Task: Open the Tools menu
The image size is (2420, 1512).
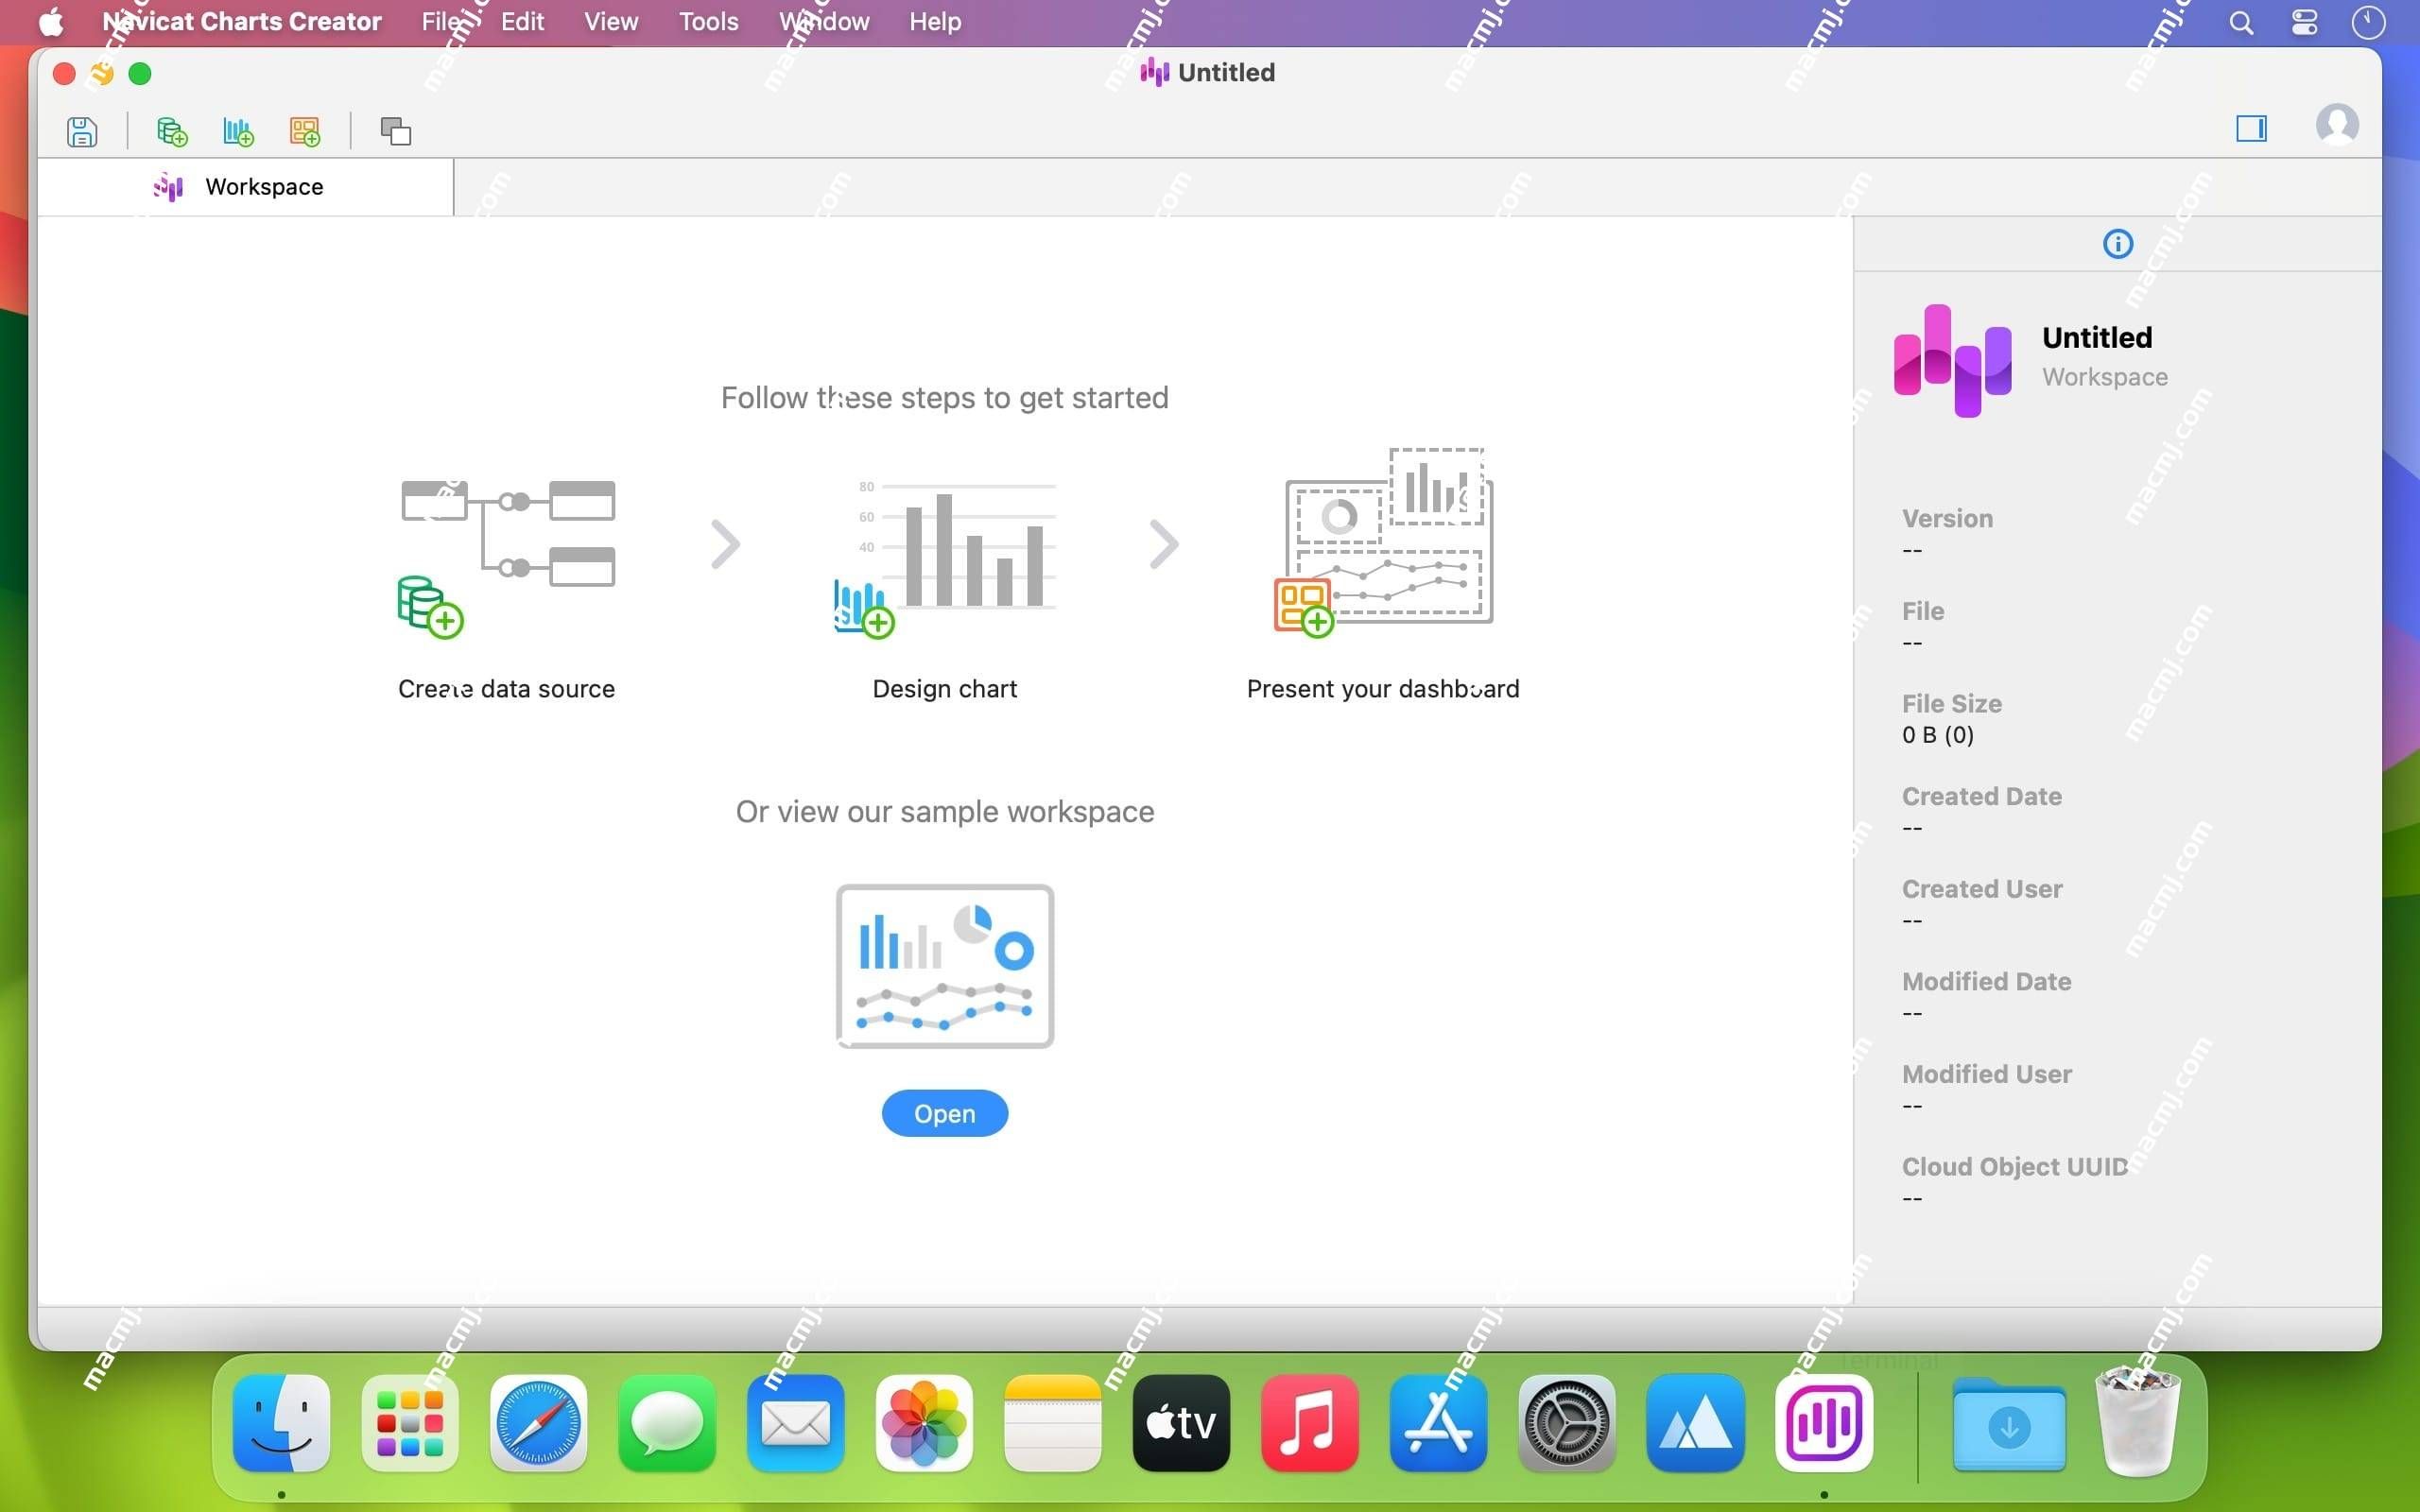Action: point(708,21)
